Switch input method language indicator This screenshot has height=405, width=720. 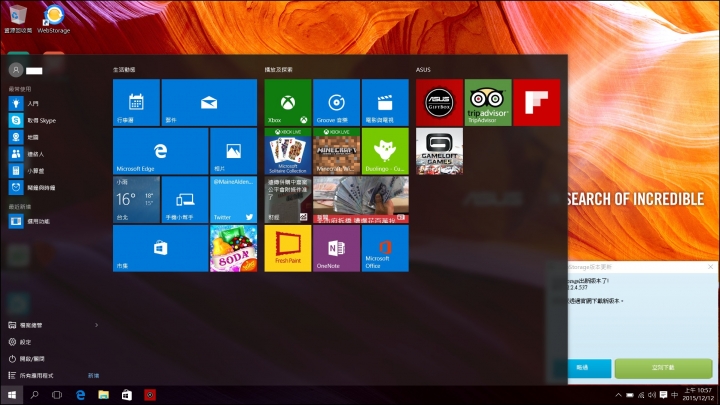(675, 395)
